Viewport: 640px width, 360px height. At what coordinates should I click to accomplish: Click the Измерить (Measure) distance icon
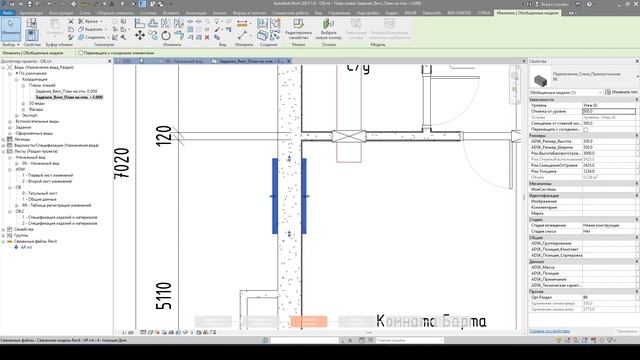pyautogui.click(x=242, y=24)
